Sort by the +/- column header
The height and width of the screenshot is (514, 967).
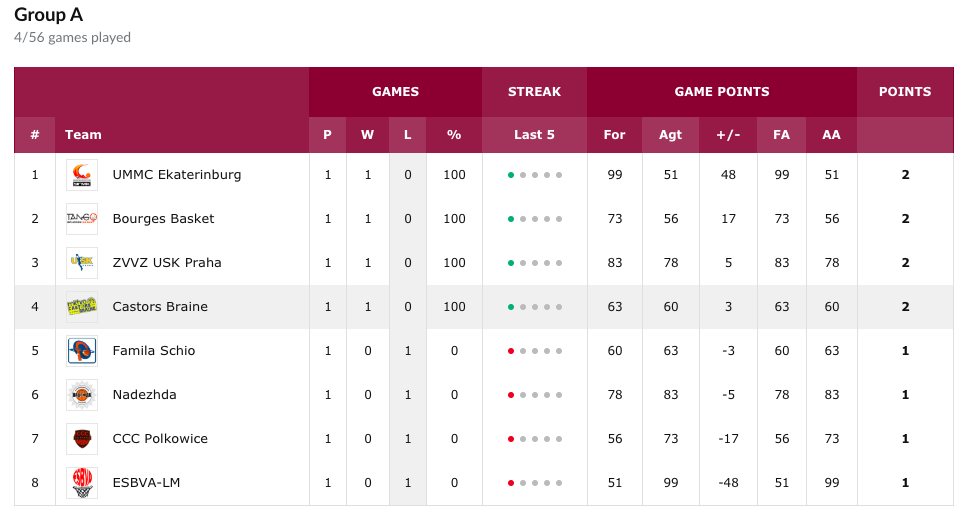tap(728, 135)
